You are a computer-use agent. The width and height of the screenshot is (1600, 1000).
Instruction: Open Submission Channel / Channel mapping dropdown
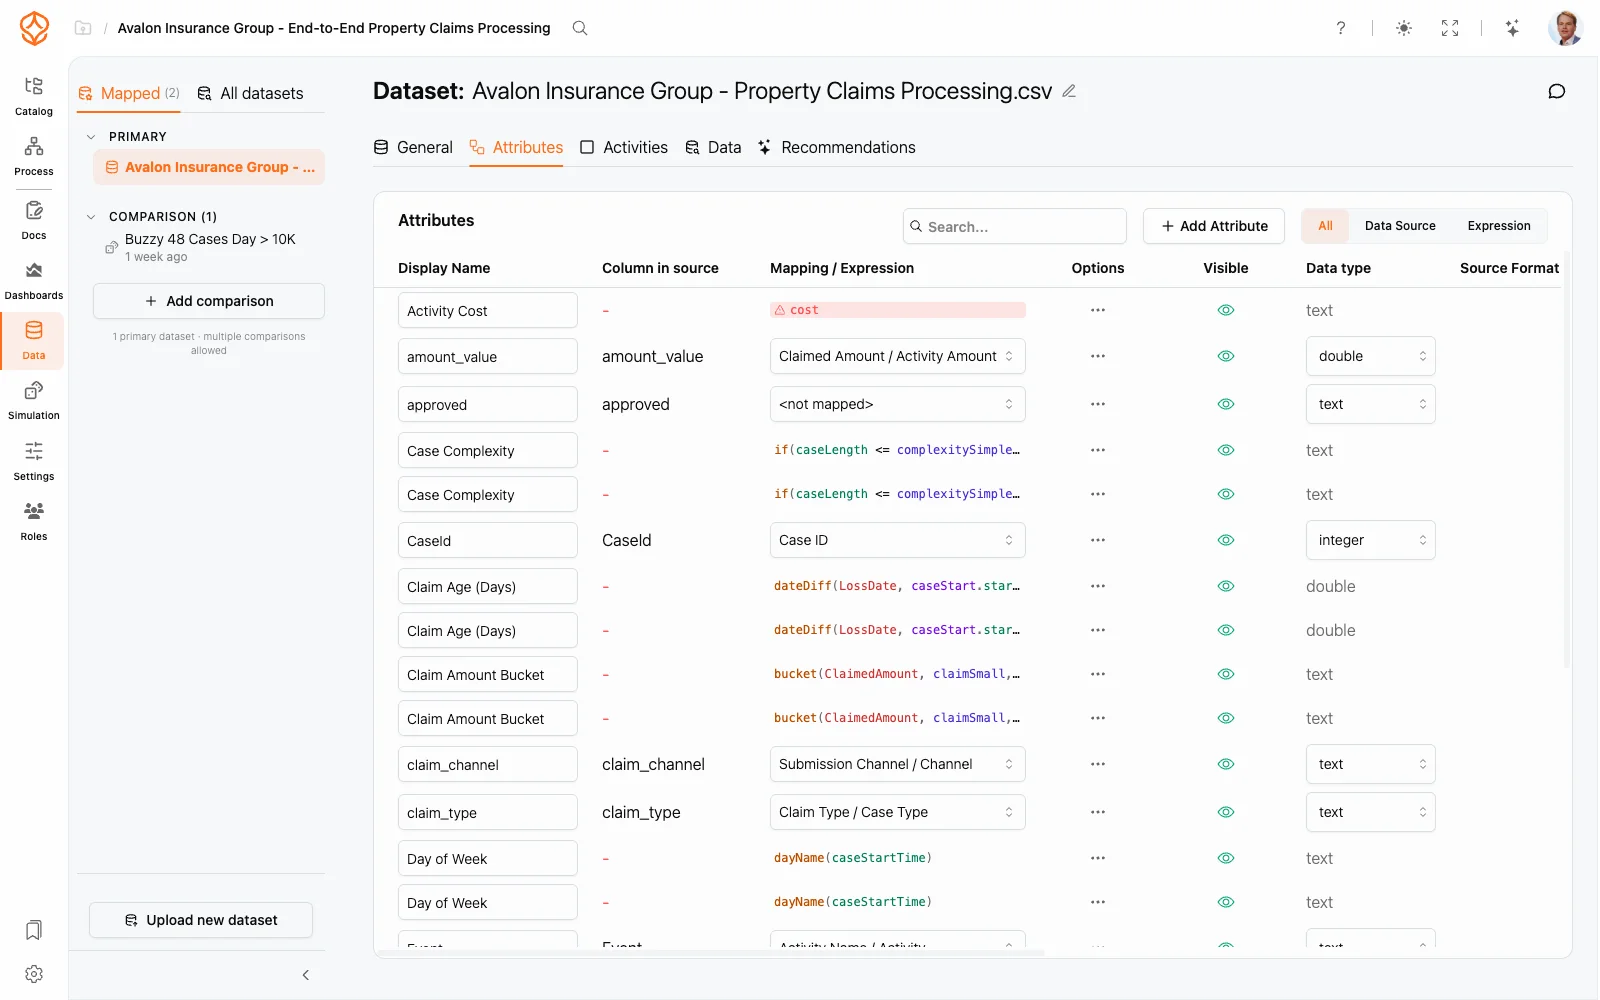(x=897, y=764)
